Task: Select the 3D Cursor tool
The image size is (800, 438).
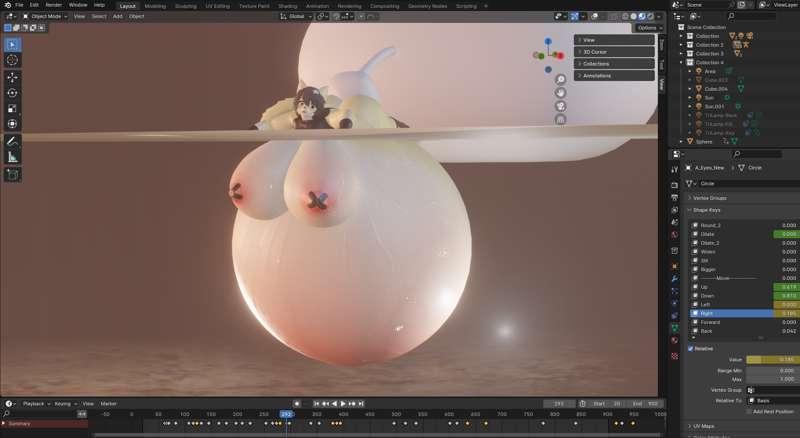Action: [x=12, y=60]
